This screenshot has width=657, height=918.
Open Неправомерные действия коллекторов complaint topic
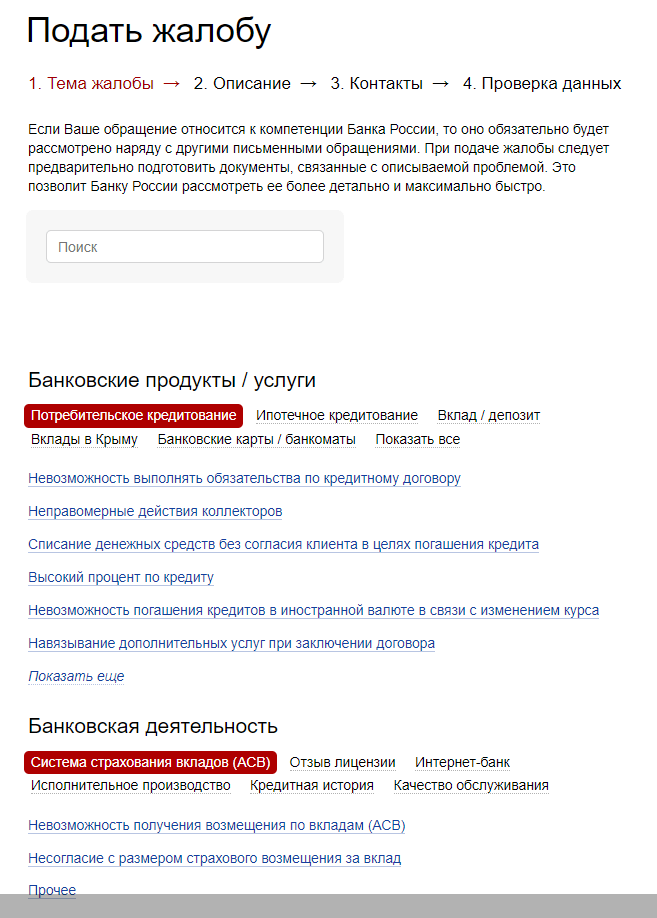coord(155,511)
